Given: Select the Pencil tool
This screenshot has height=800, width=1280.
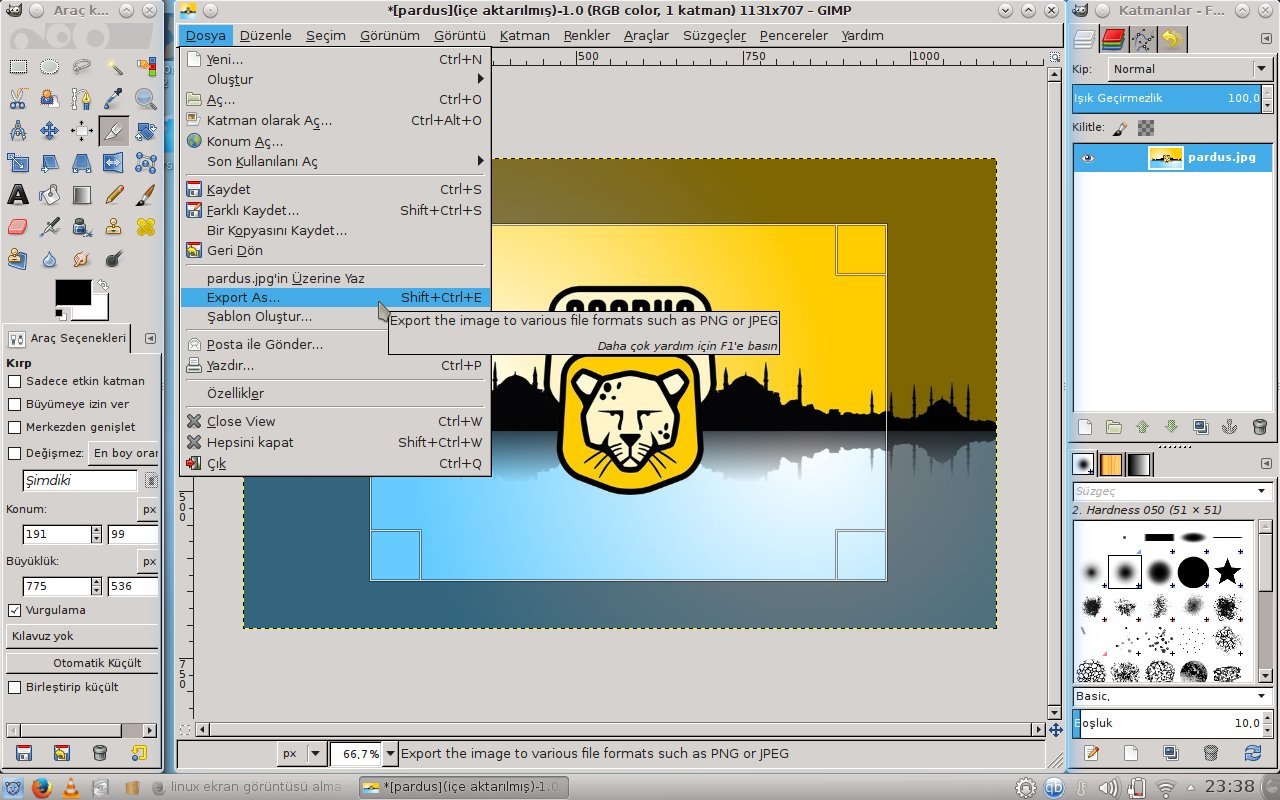Looking at the screenshot, I should [x=114, y=195].
